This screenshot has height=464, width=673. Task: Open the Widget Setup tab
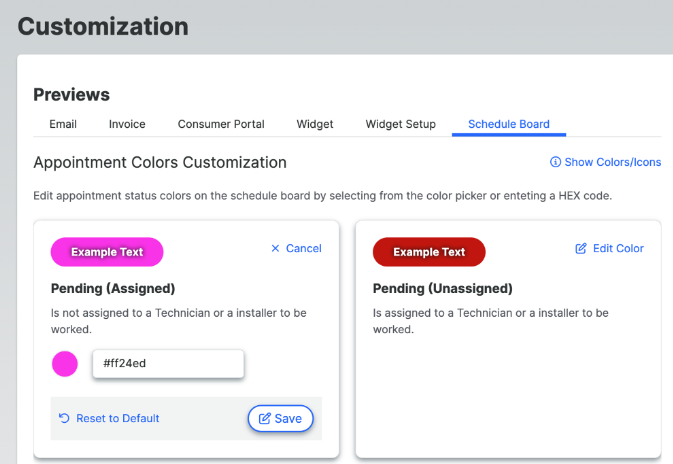click(400, 124)
